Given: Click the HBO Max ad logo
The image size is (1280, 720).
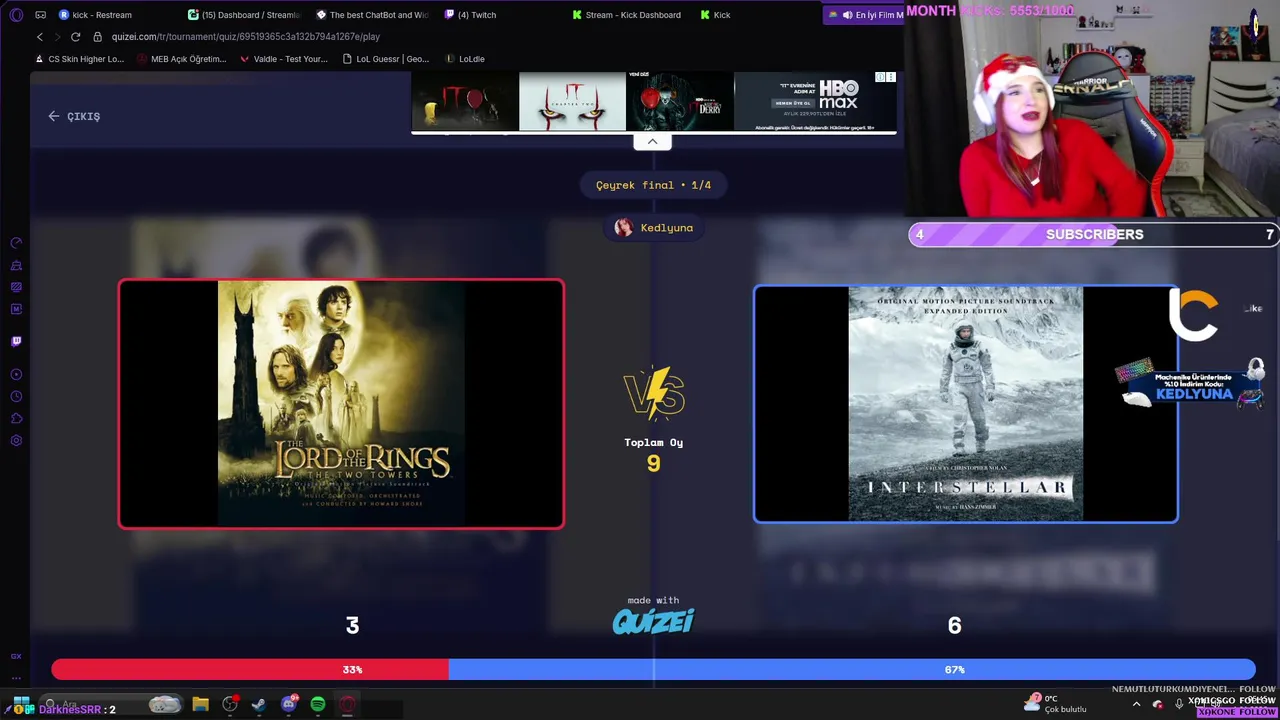Looking at the screenshot, I should [838, 94].
